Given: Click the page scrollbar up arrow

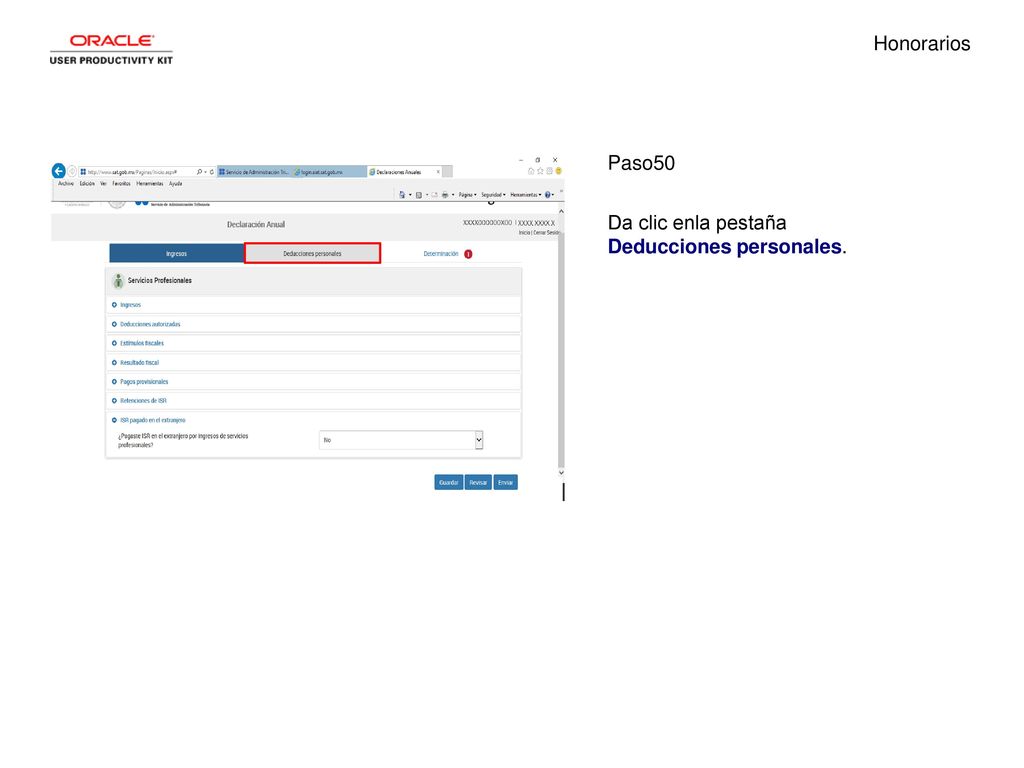Looking at the screenshot, I should coord(561,212).
